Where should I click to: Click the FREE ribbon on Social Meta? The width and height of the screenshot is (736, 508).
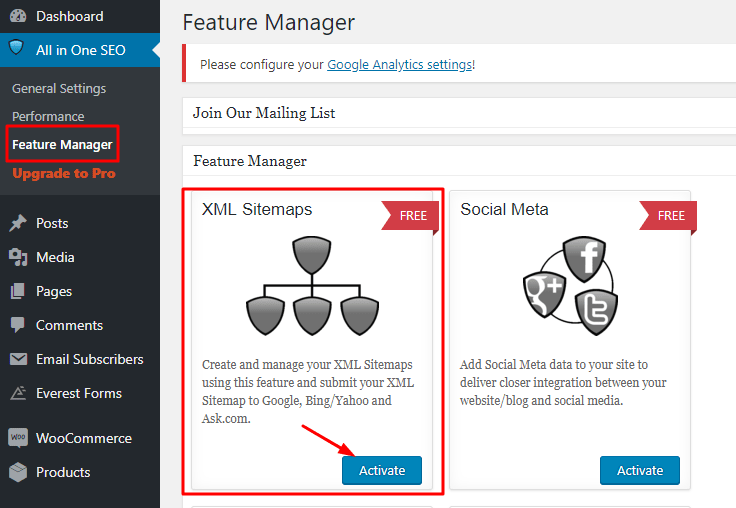[x=668, y=216]
